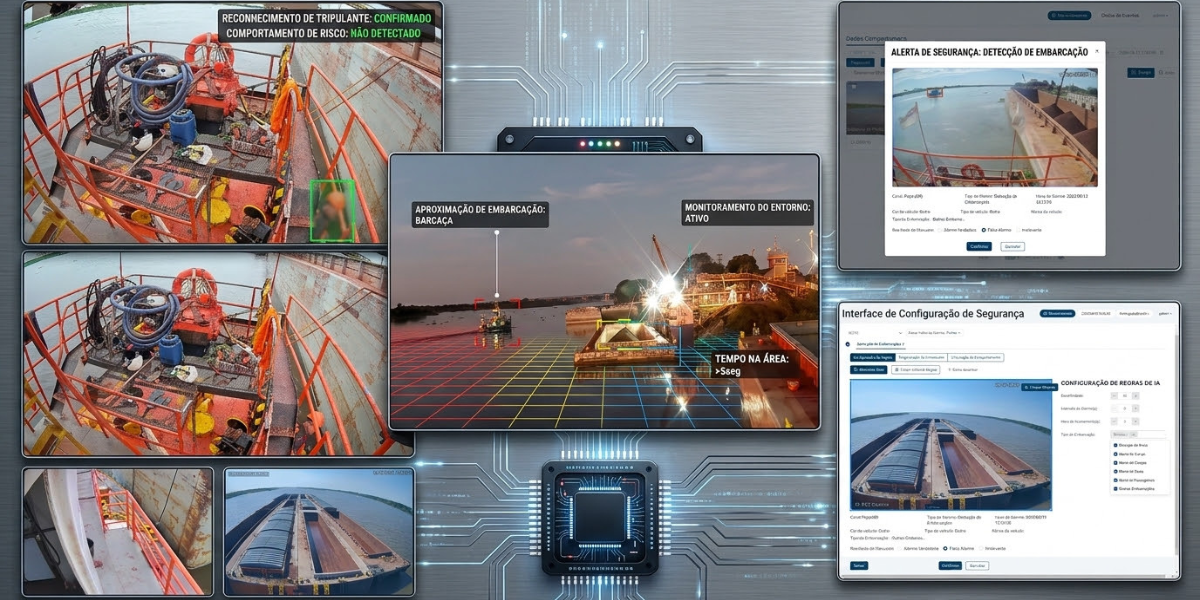Select Falso Alarme in the configuration interface
This screenshot has width=1200, height=600.
(x=946, y=548)
